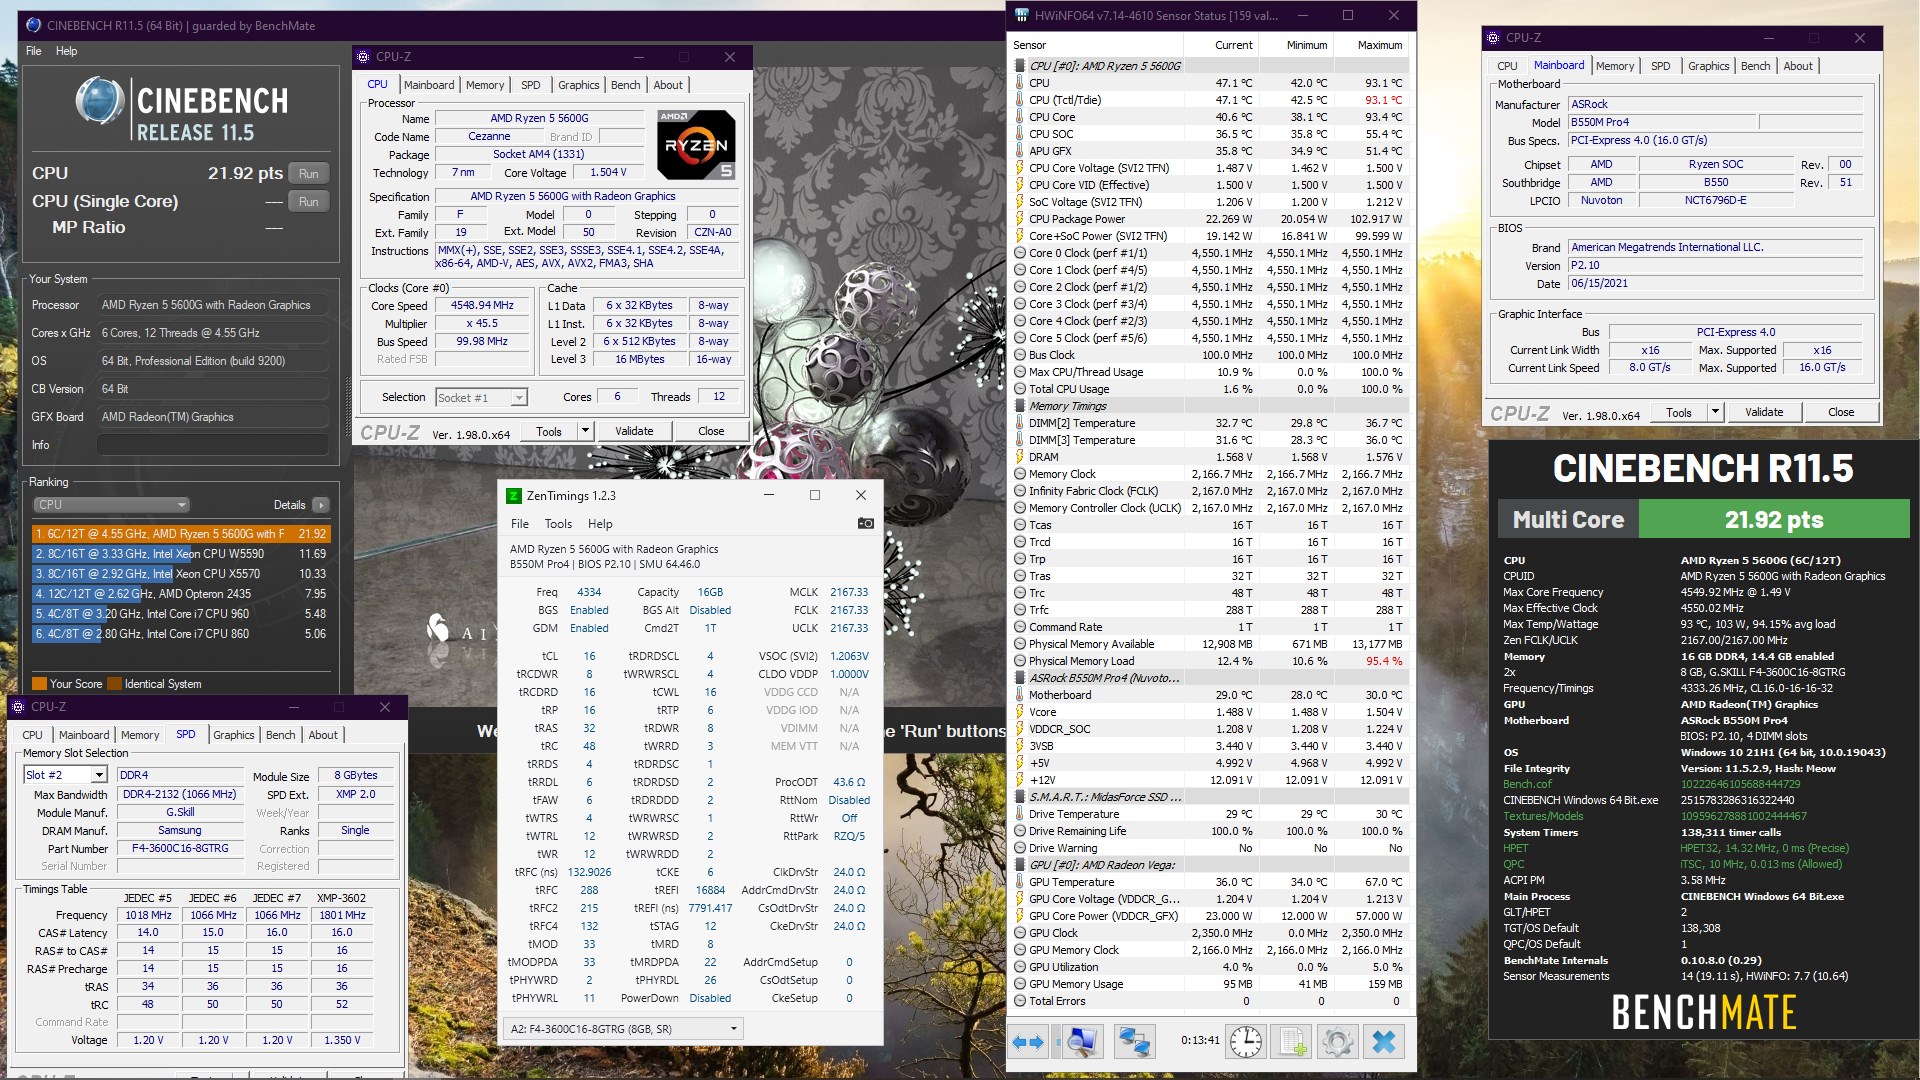The height and width of the screenshot is (1080, 1920).
Task: Click orange Your Score legend swatch
Action: point(39,684)
